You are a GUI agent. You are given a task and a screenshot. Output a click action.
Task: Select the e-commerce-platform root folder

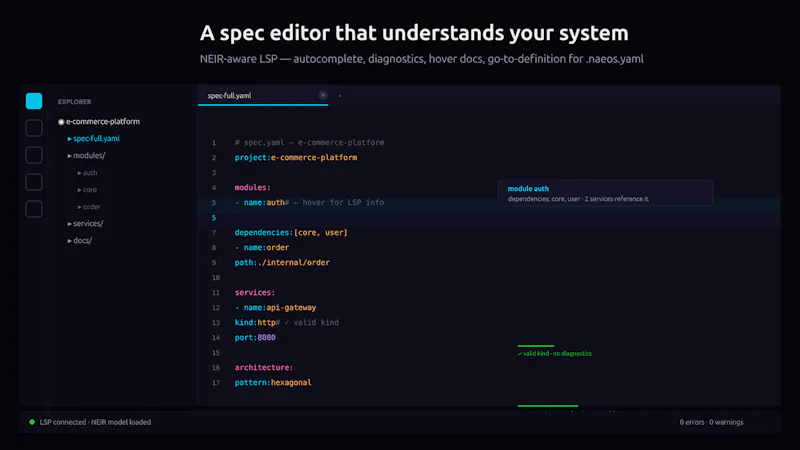point(103,121)
